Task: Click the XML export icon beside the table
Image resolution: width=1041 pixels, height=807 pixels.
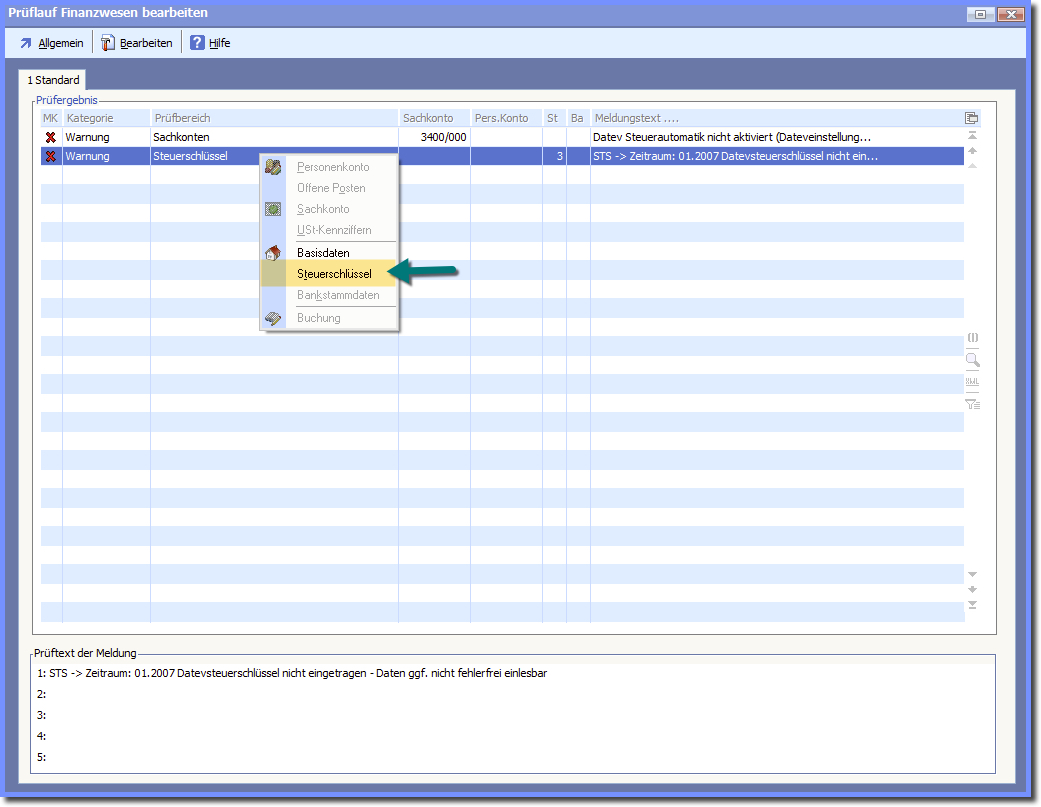Action: tap(971, 382)
